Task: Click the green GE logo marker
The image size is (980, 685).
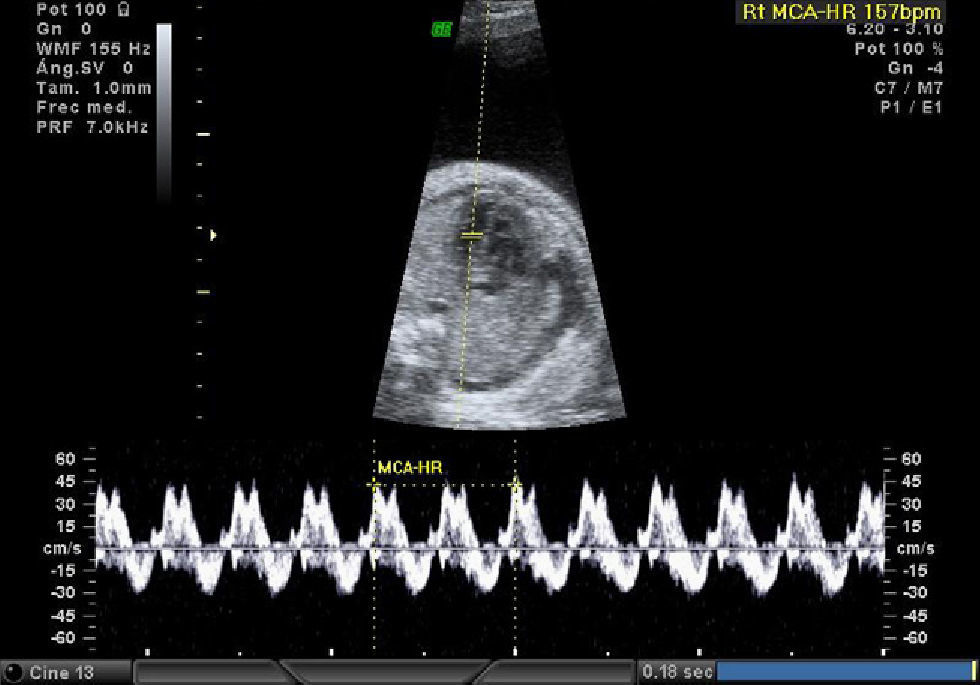Action: point(441,30)
